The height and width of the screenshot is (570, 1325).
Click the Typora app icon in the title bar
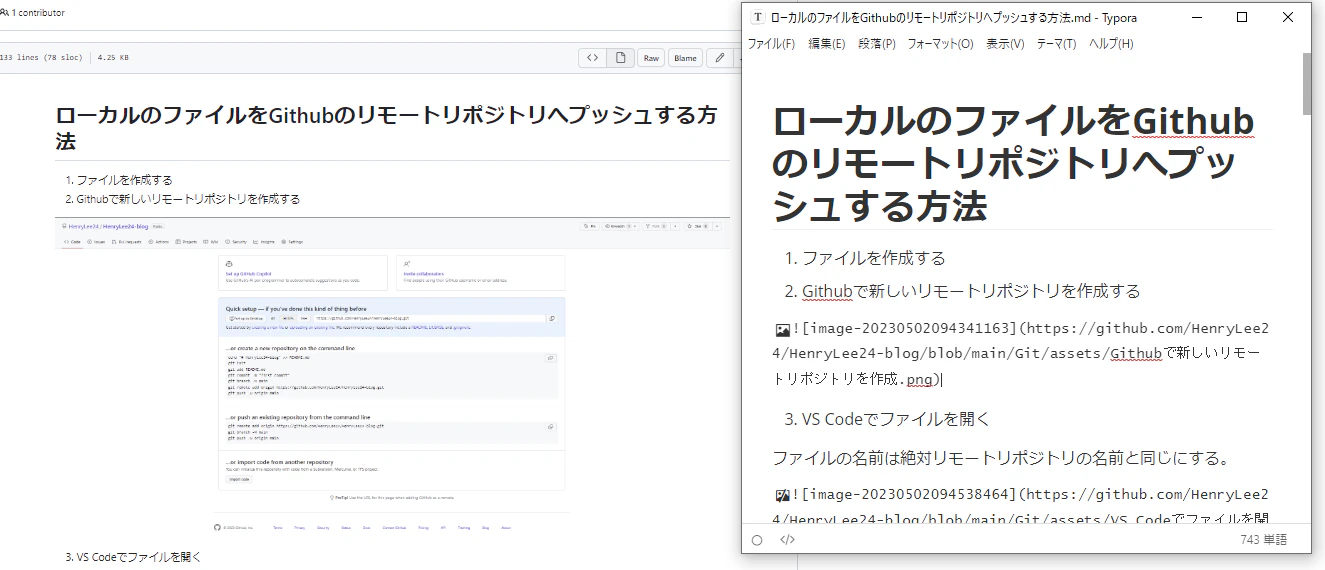(x=758, y=17)
